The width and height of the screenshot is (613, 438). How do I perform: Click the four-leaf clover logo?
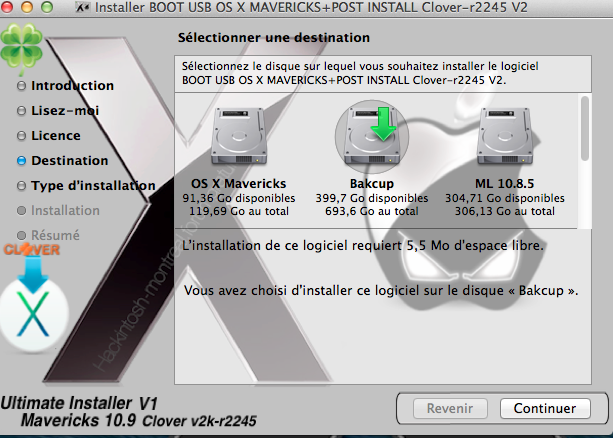(21, 48)
